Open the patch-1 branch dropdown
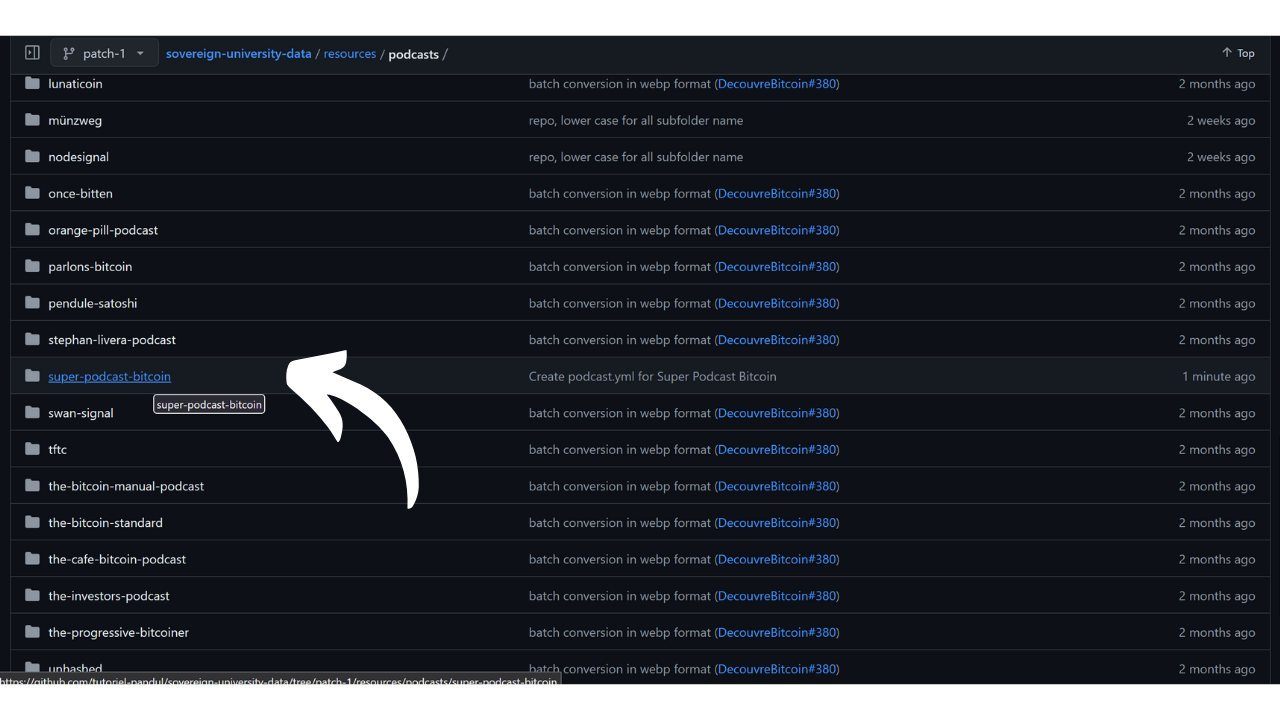 [104, 53]
